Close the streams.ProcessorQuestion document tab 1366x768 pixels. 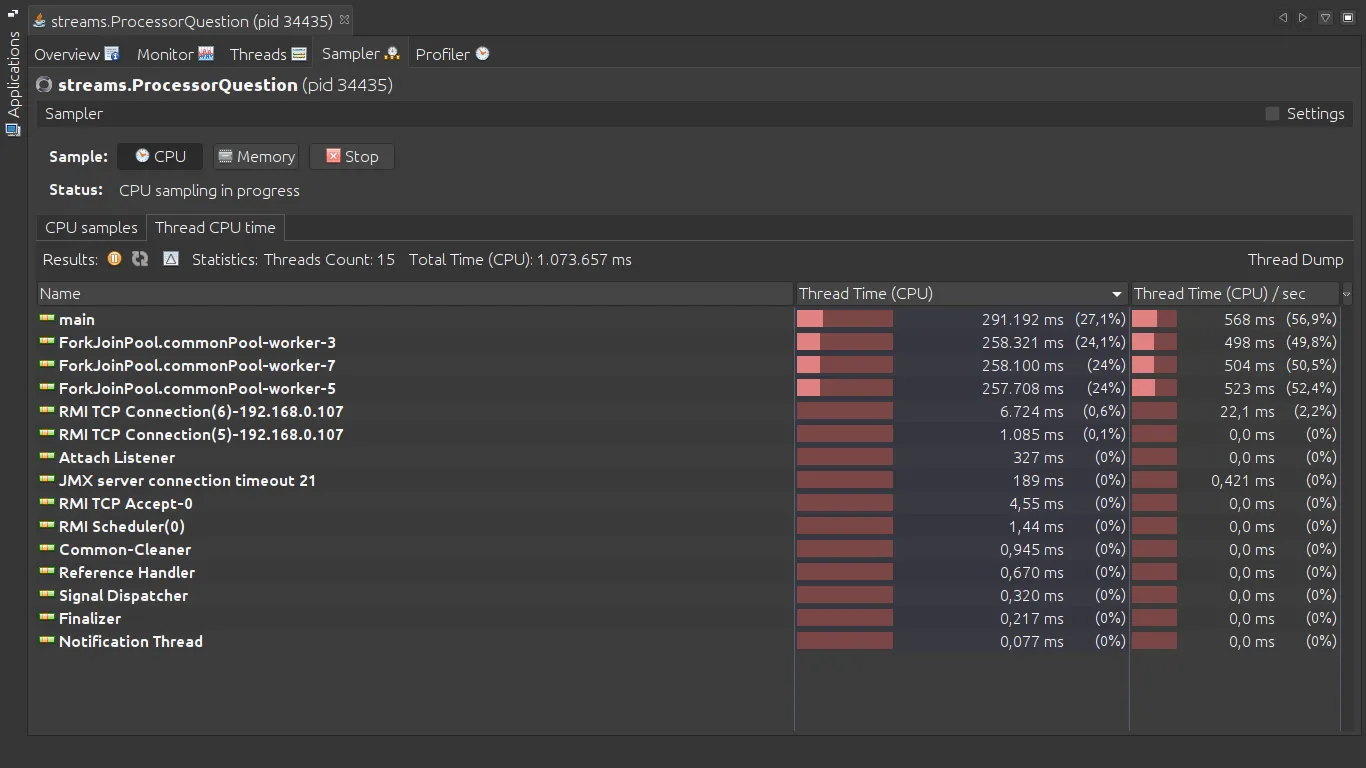[344, 20]
